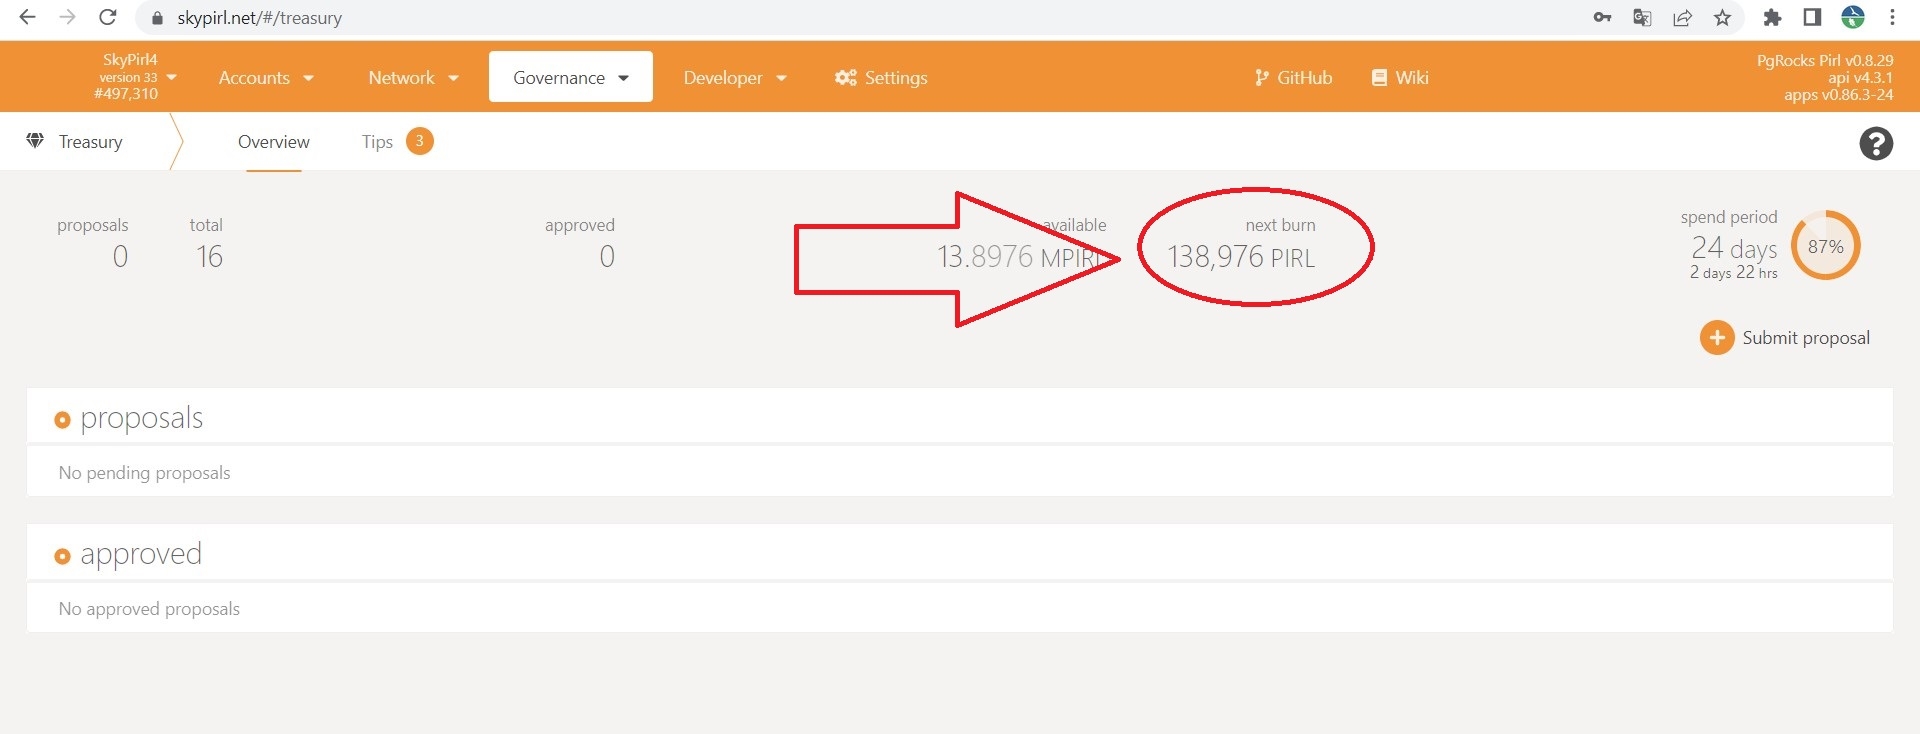1920x734 pixels.
Task: Open browser extensions puzzle icon
Action: point(1771,18)
